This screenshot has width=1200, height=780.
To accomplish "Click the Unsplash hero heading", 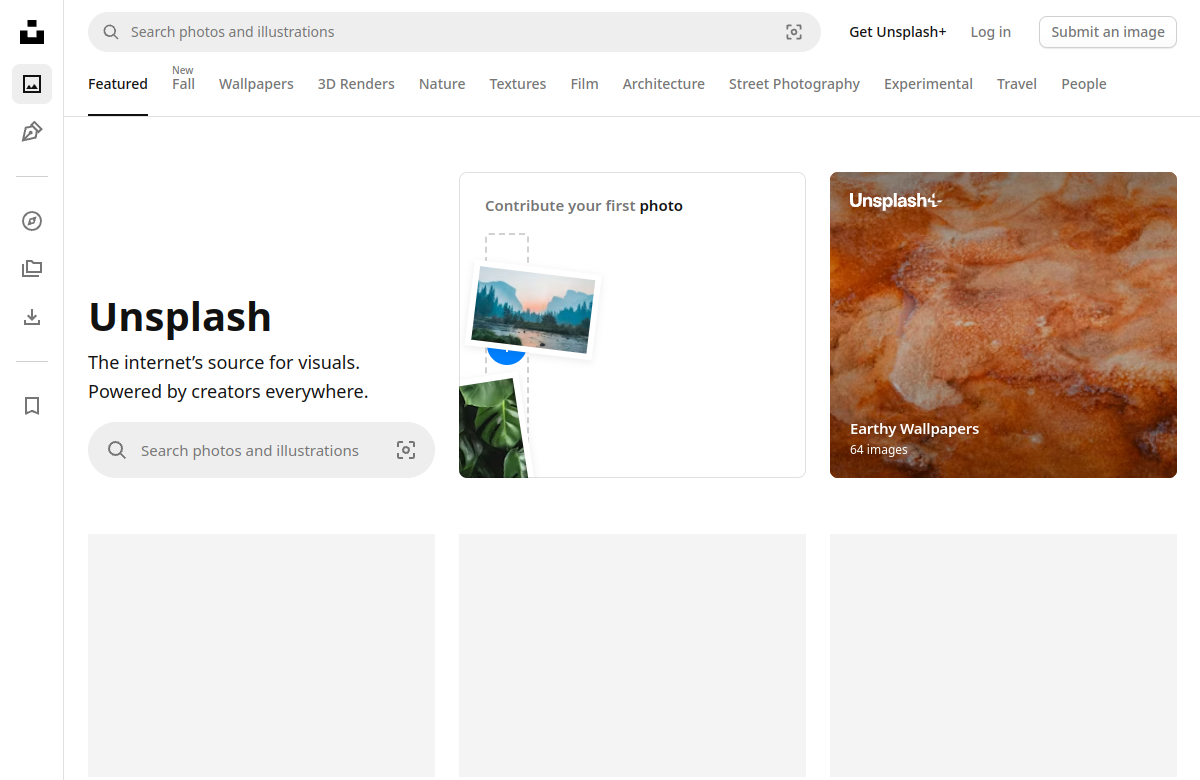I will click(180, 317).
